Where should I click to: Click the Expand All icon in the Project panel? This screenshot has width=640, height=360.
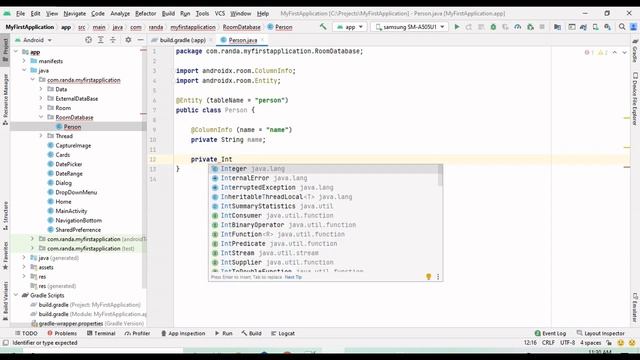click(x=100, y=40)
